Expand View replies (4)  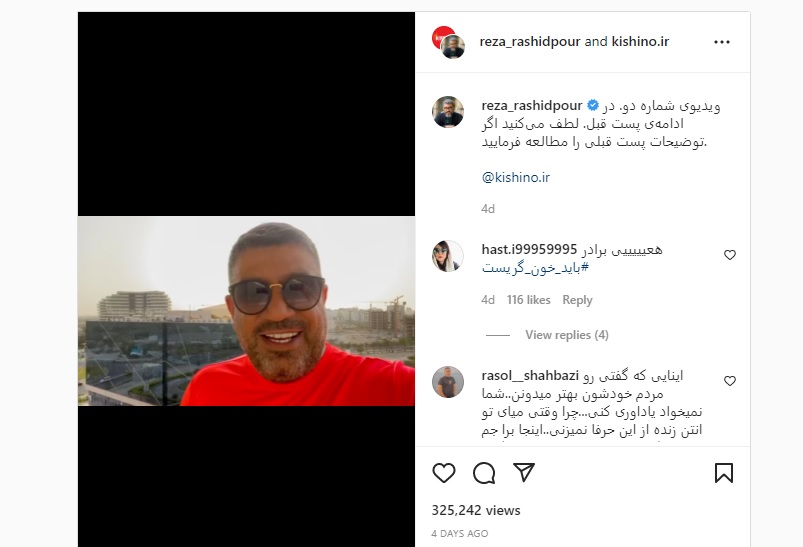coord(566,335)
